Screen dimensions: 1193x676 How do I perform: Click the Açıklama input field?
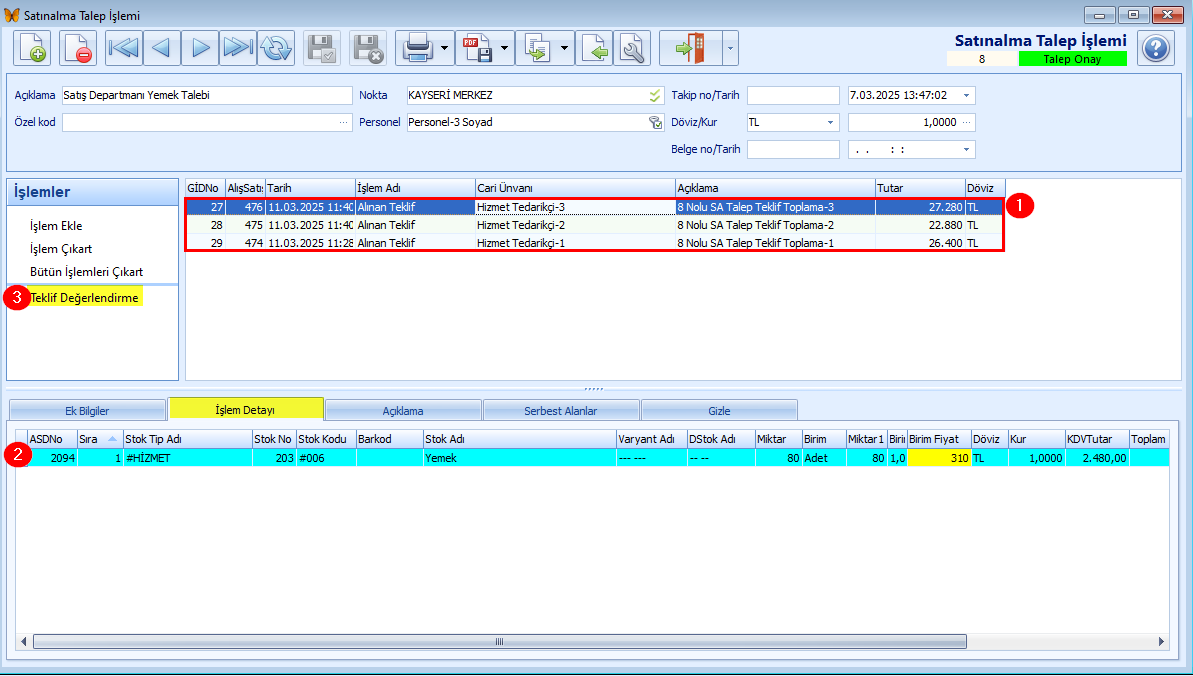click(207, 95)
